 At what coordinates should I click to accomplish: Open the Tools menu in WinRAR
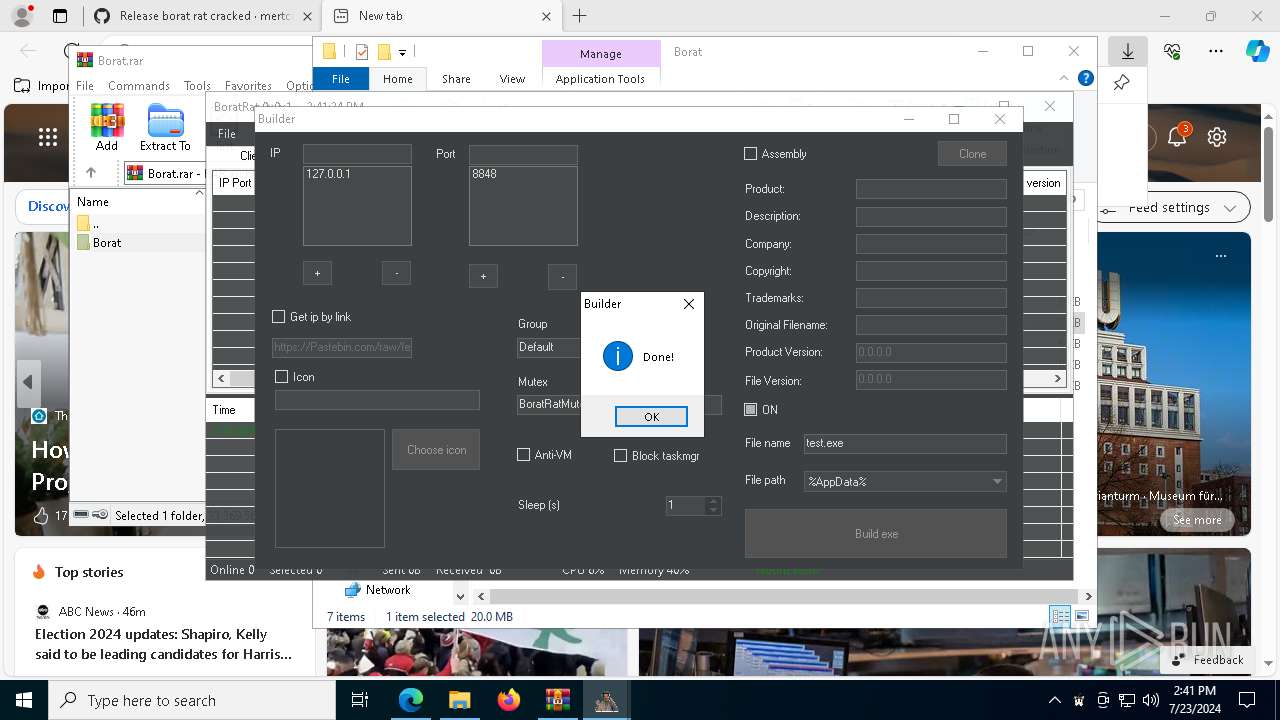pos(197,86)
